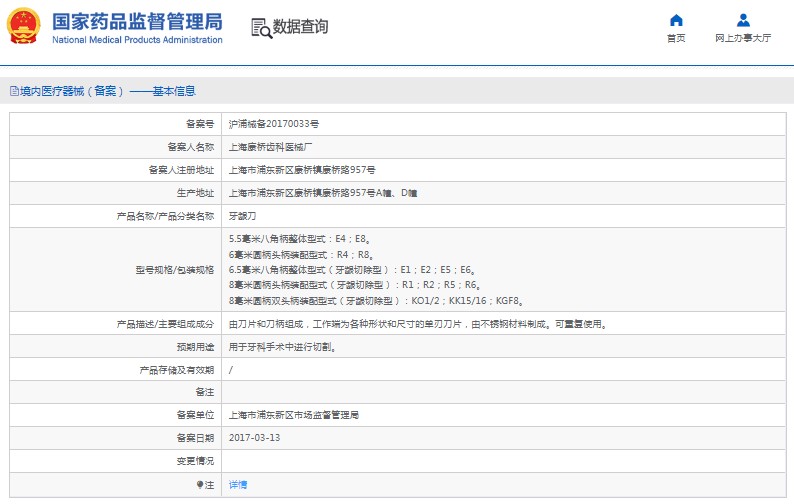Open the 详情 link
Viewport: 794px width, 504px height.
(x=237, y=485)
